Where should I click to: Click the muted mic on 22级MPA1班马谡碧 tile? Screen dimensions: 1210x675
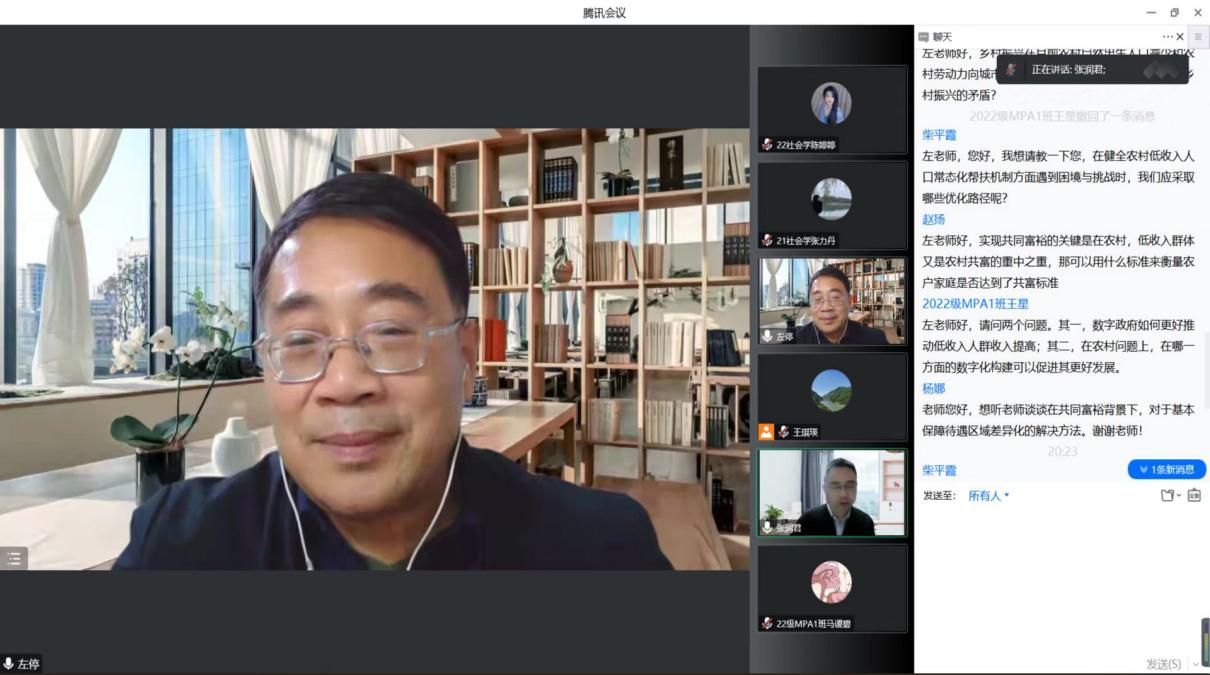[767, 623]
